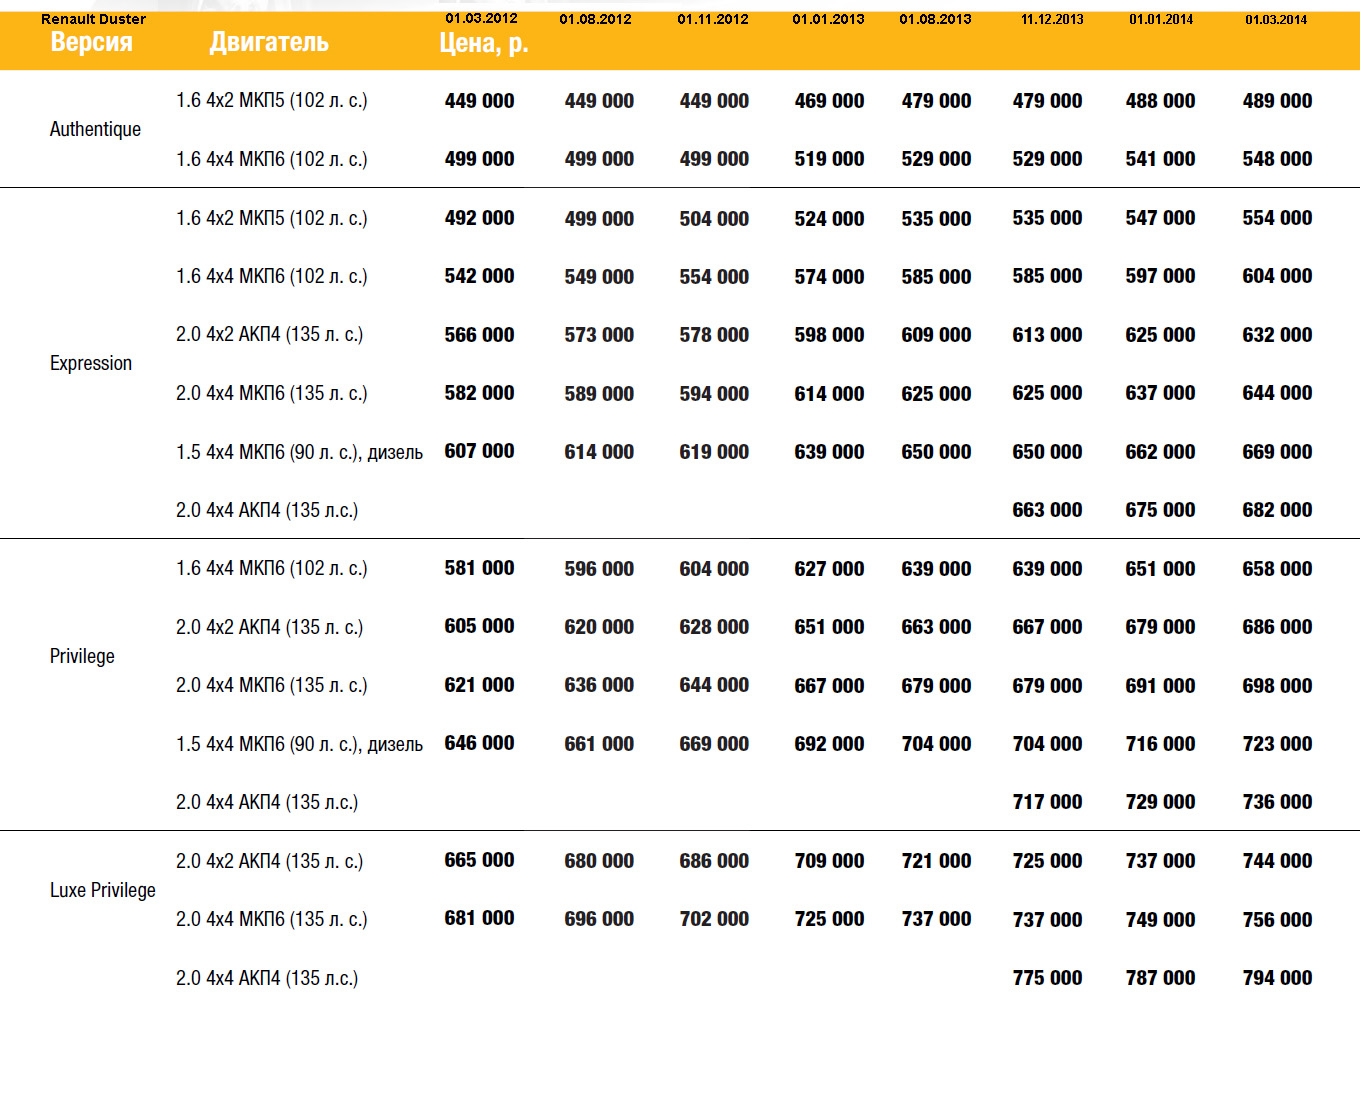
Task: Click Luxe Privilege 2.0 4x4 АКП4 (135 л.с.) label
Action: (x=267, y=978)
